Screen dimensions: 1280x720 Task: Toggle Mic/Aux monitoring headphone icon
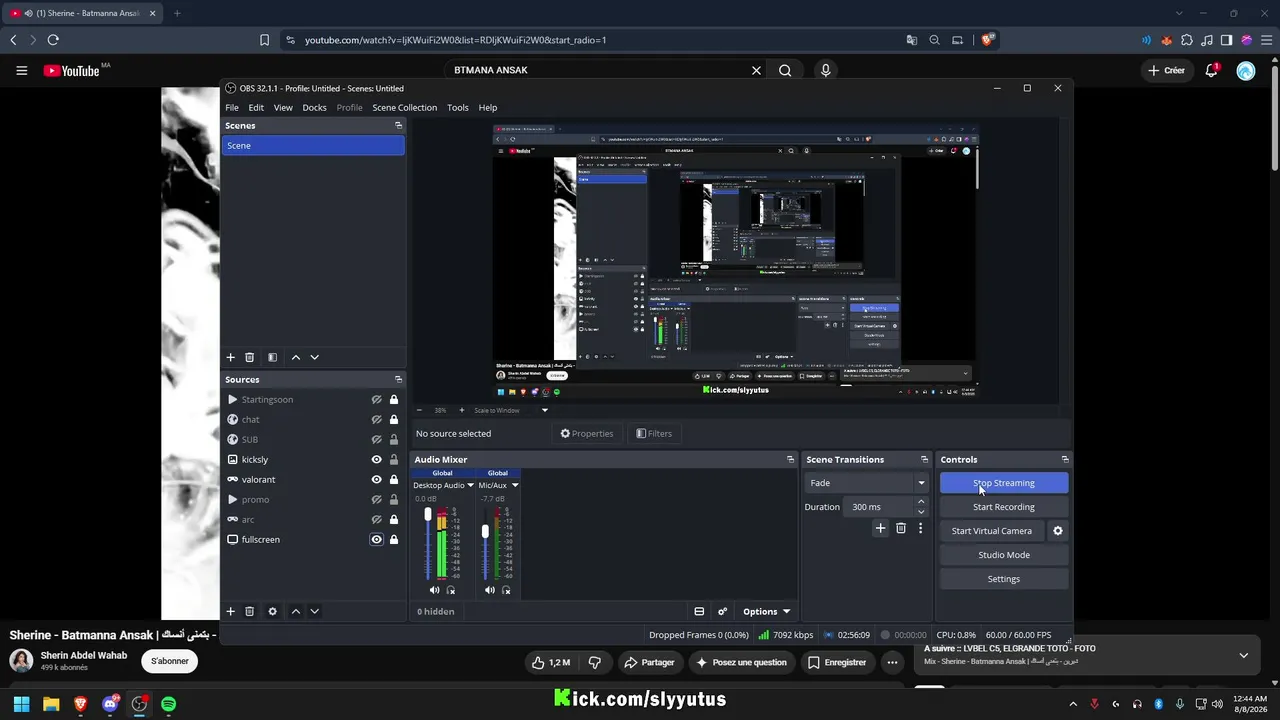coord(506,590)
